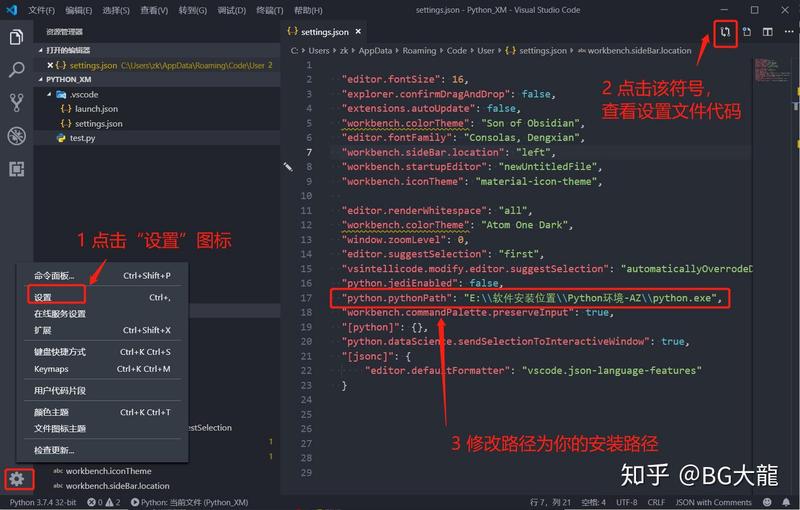Click the VS Code logo icon
Image resolution: width=800 pixels, height=510 pixels.
(12, 10)
